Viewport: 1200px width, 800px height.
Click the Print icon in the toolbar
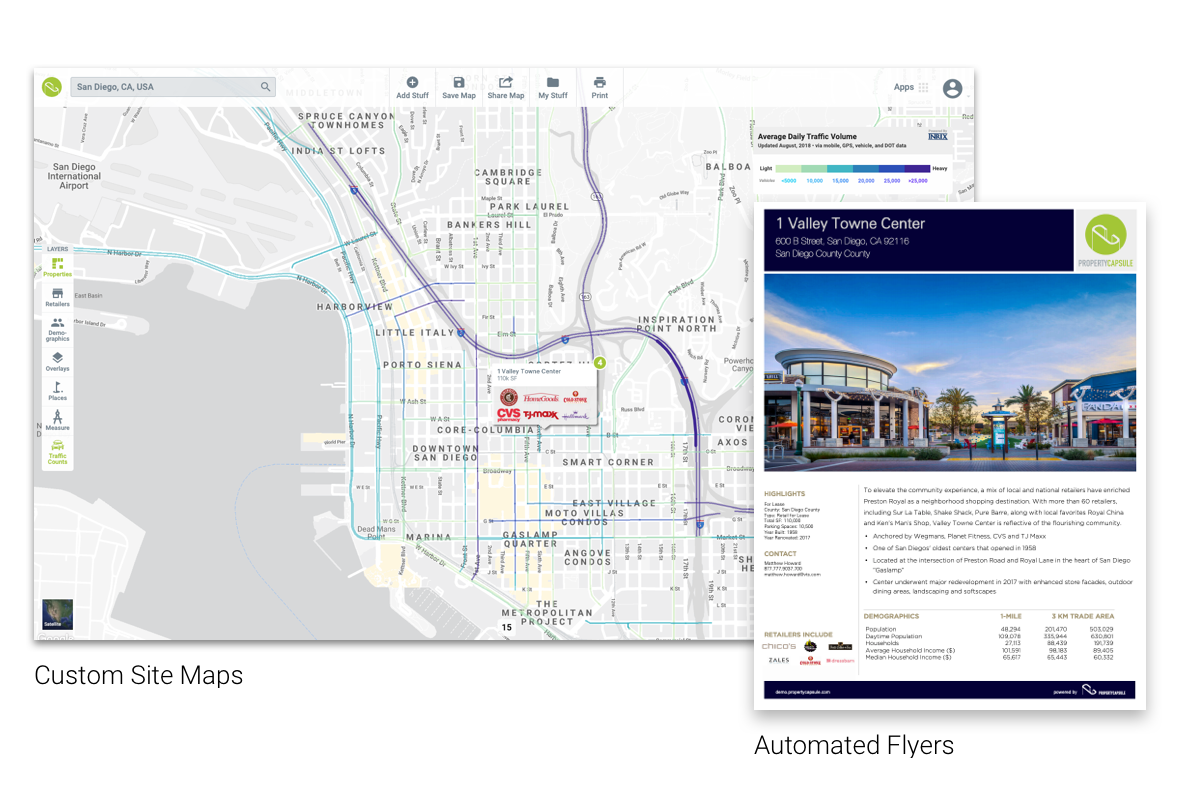pyautogui.click(x=600, y=82)
